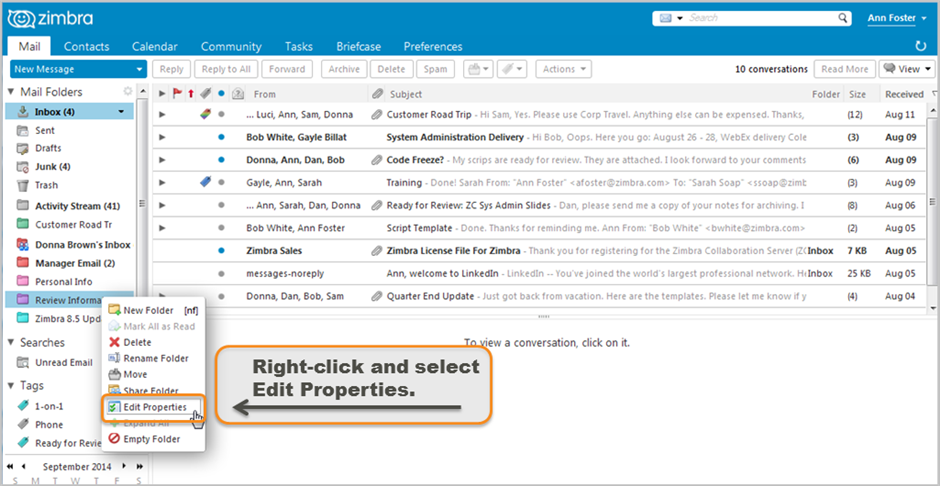Screen dimensions: 940x486
Task: Click the refresh icon below the account name
Action: click(921, 46)
